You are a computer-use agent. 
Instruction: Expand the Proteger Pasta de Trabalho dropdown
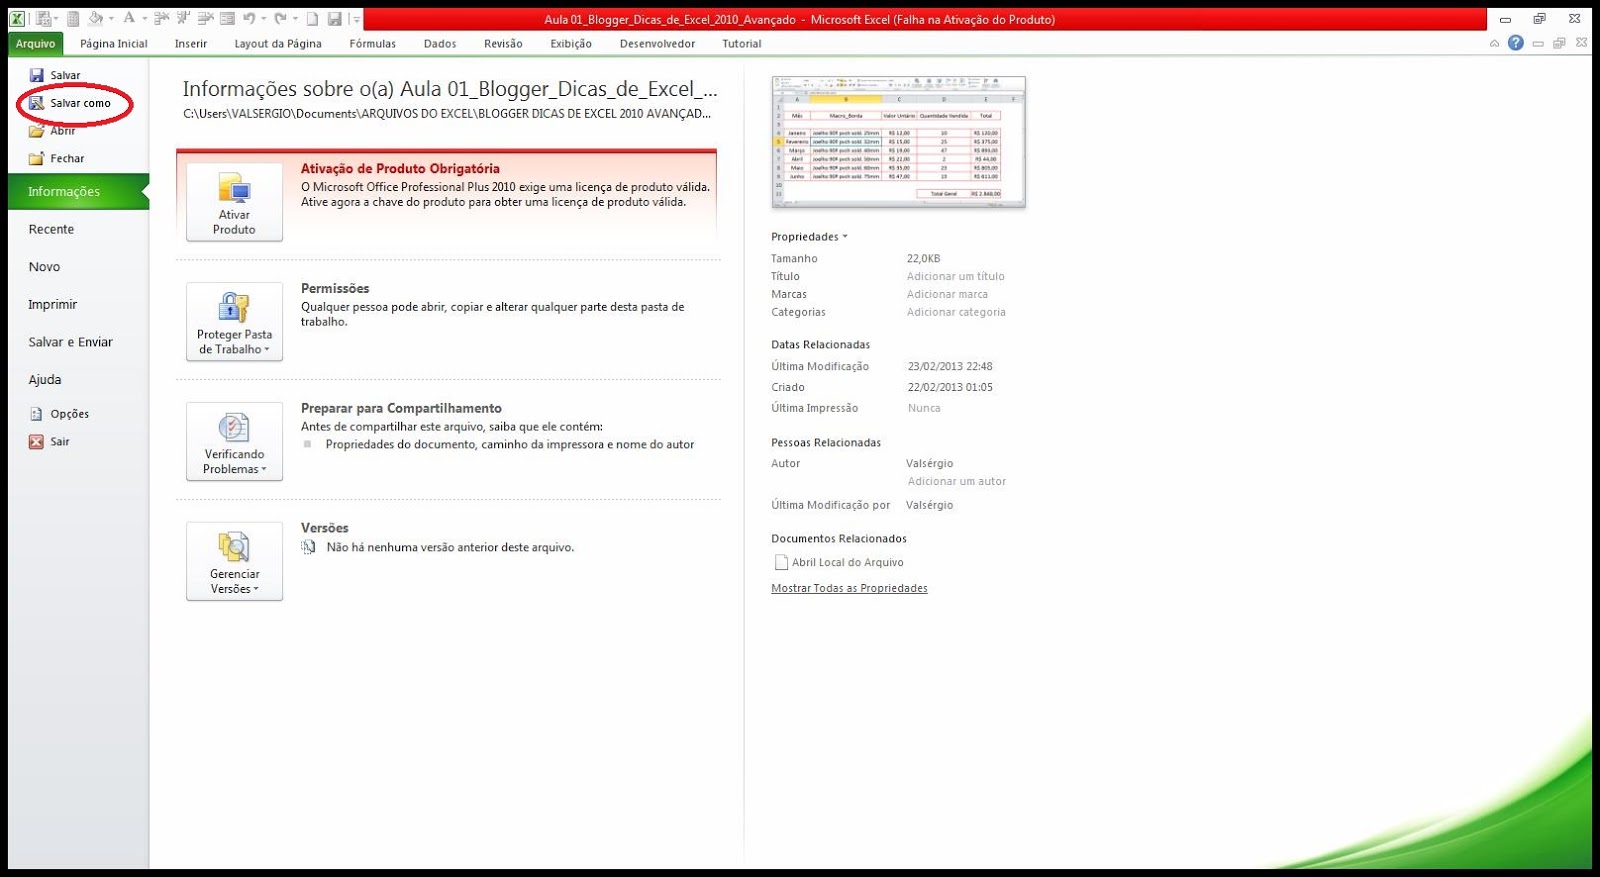point(234,322)
